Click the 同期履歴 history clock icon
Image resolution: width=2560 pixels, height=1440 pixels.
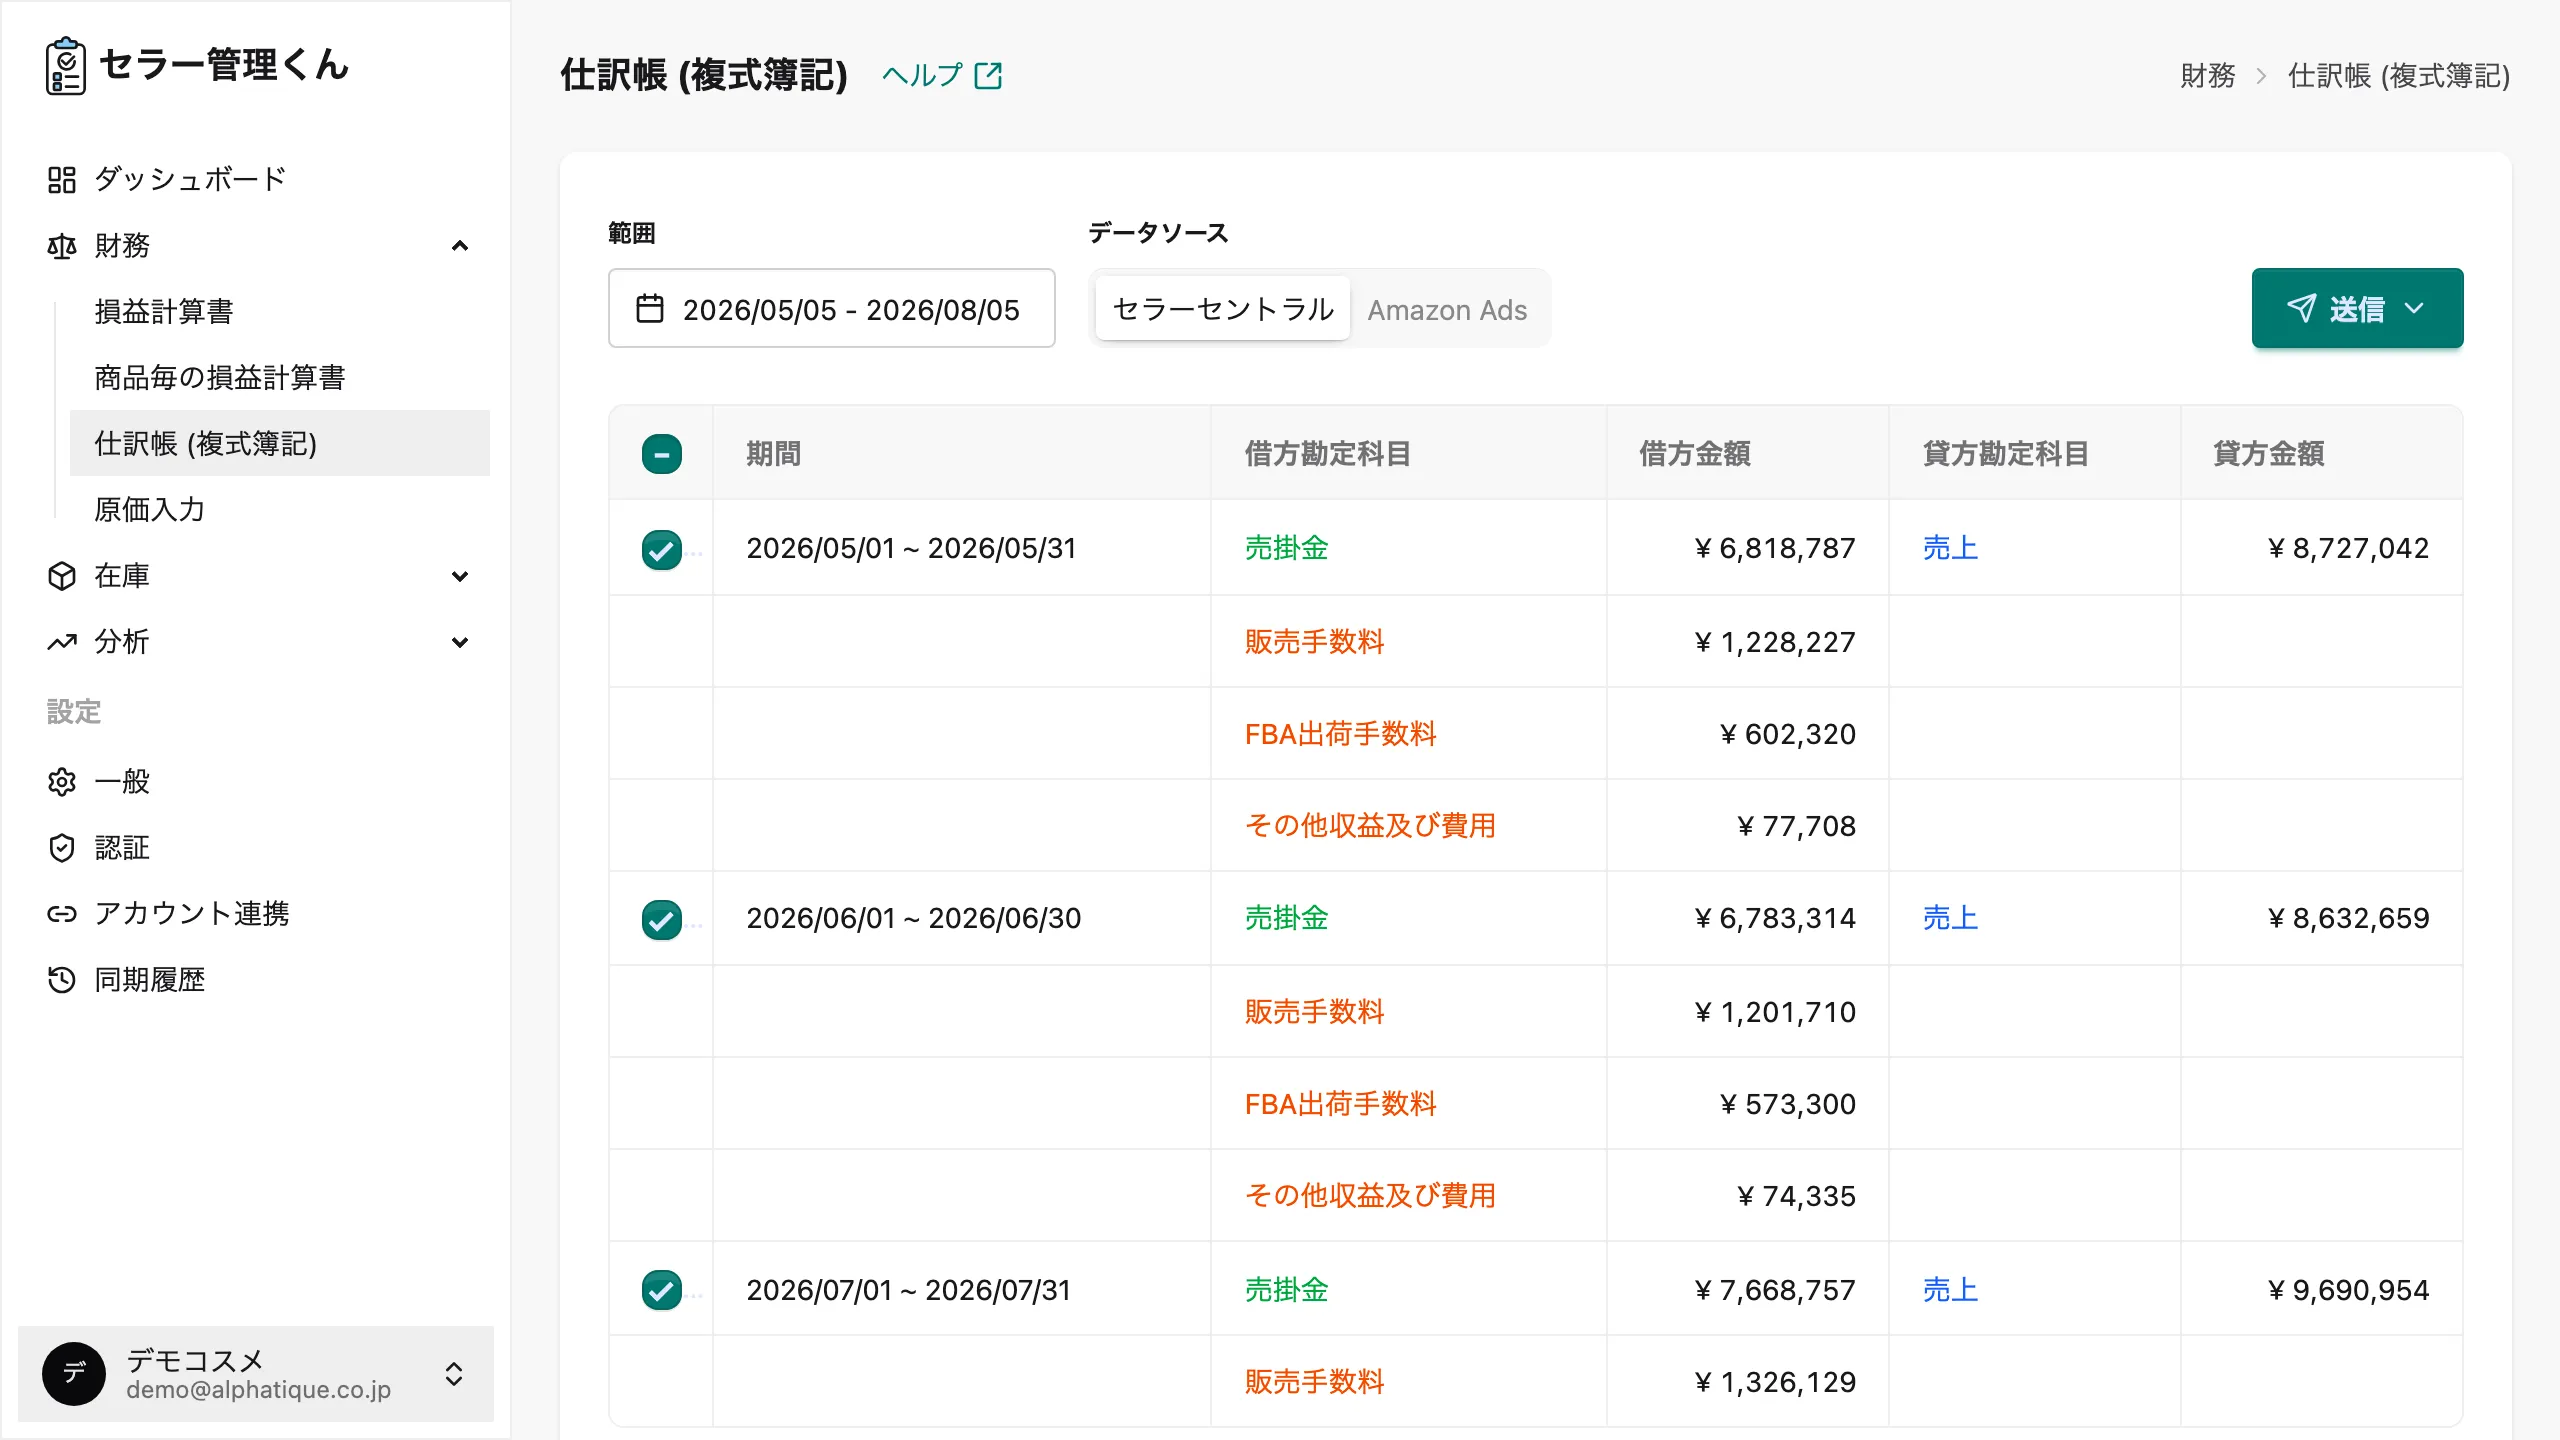click(x=62, y=980)
